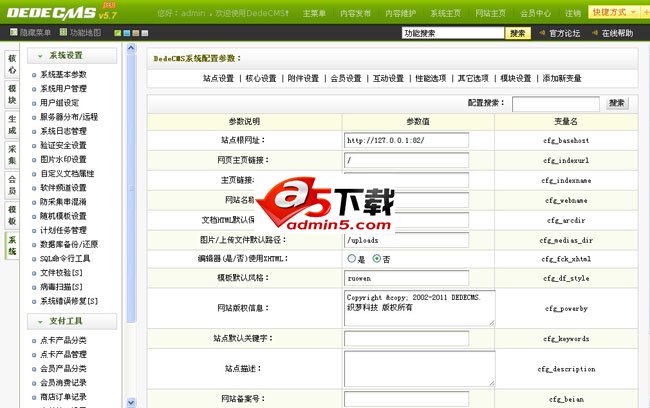Image resolution: width=650 pixels, height=408 pixels.
Task: Open the 添加新变量 add variable tab
Action: (x=562, y=78)
